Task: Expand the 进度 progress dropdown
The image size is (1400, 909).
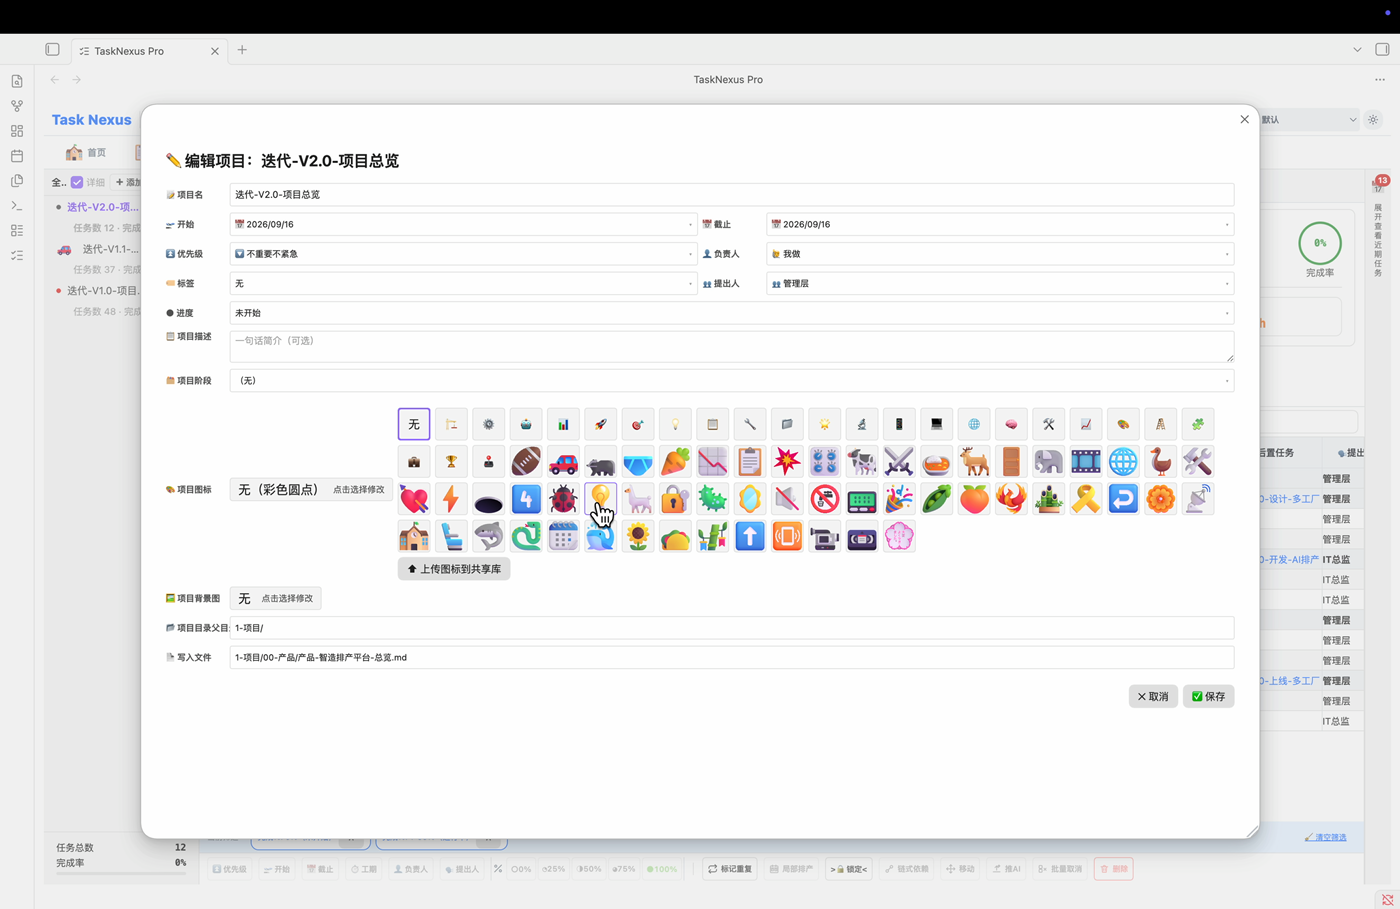Action: click(x=732, y=313)
